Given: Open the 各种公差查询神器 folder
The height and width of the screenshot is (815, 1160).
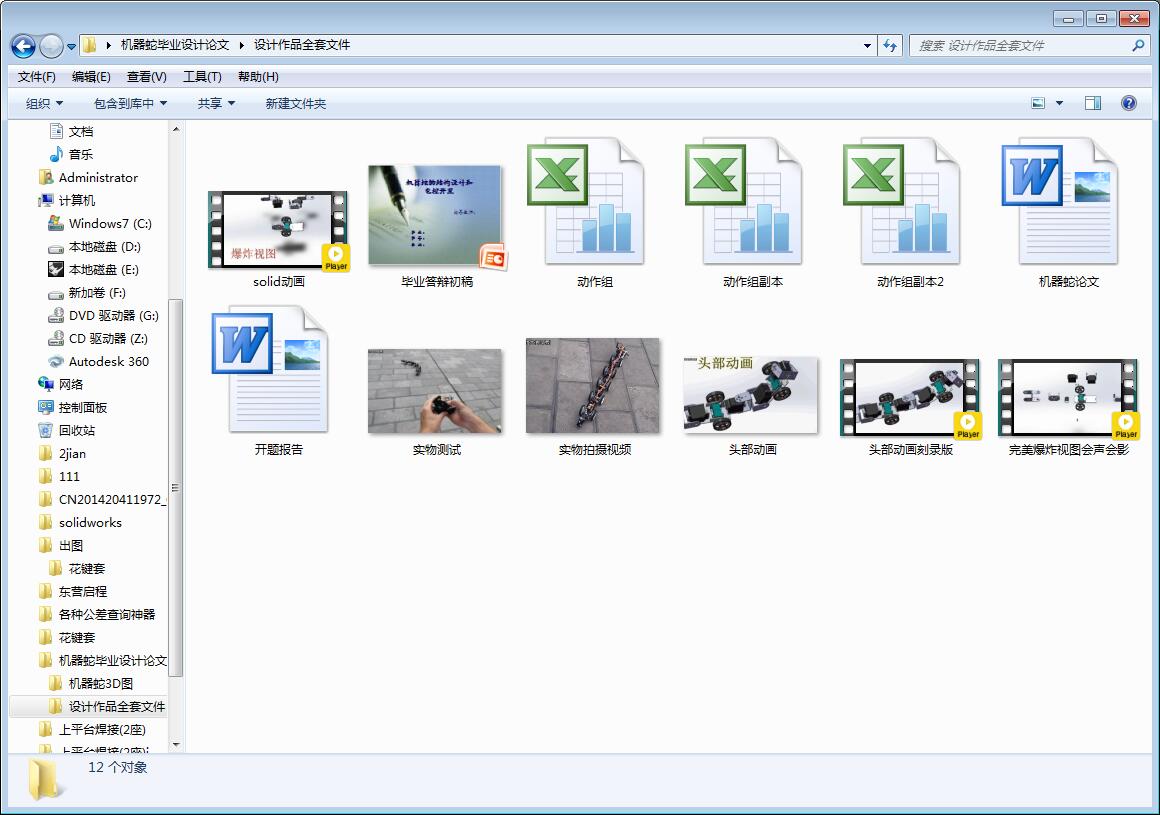Looking at the screenshot, I should click(107, 615).
